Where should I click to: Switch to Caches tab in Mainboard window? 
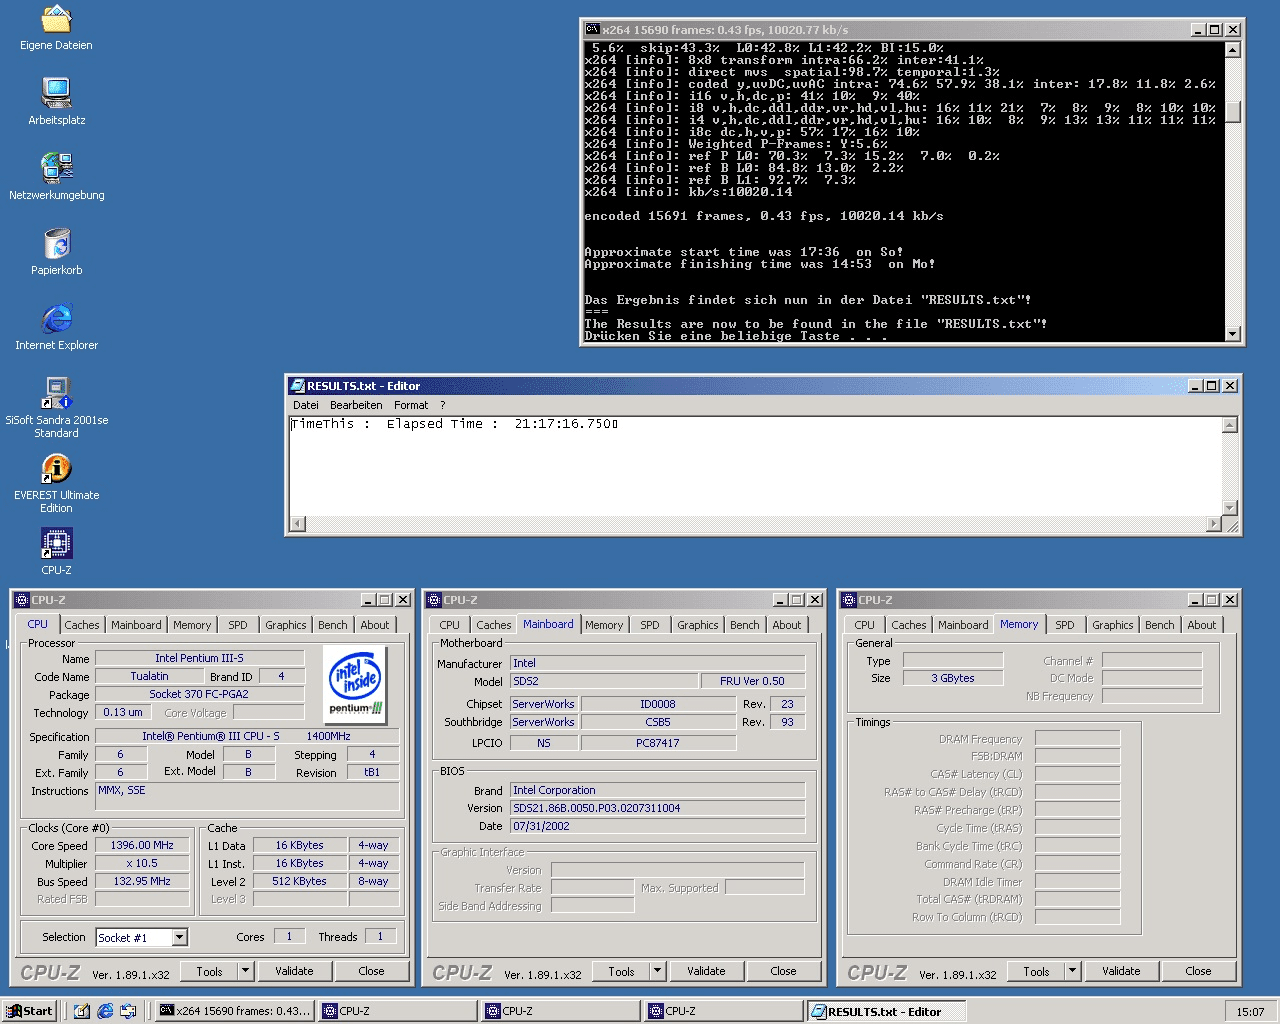[x=494, y=625]
